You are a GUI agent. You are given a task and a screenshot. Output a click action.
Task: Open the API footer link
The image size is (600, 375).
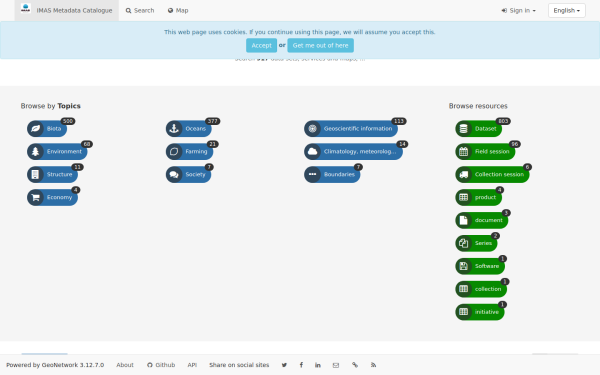click(192, 365)
